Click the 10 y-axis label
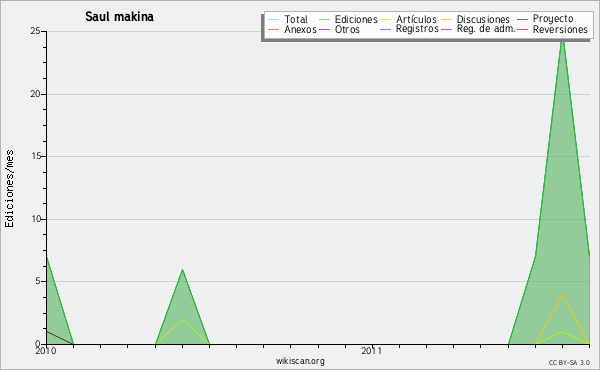 pos(36,219)
